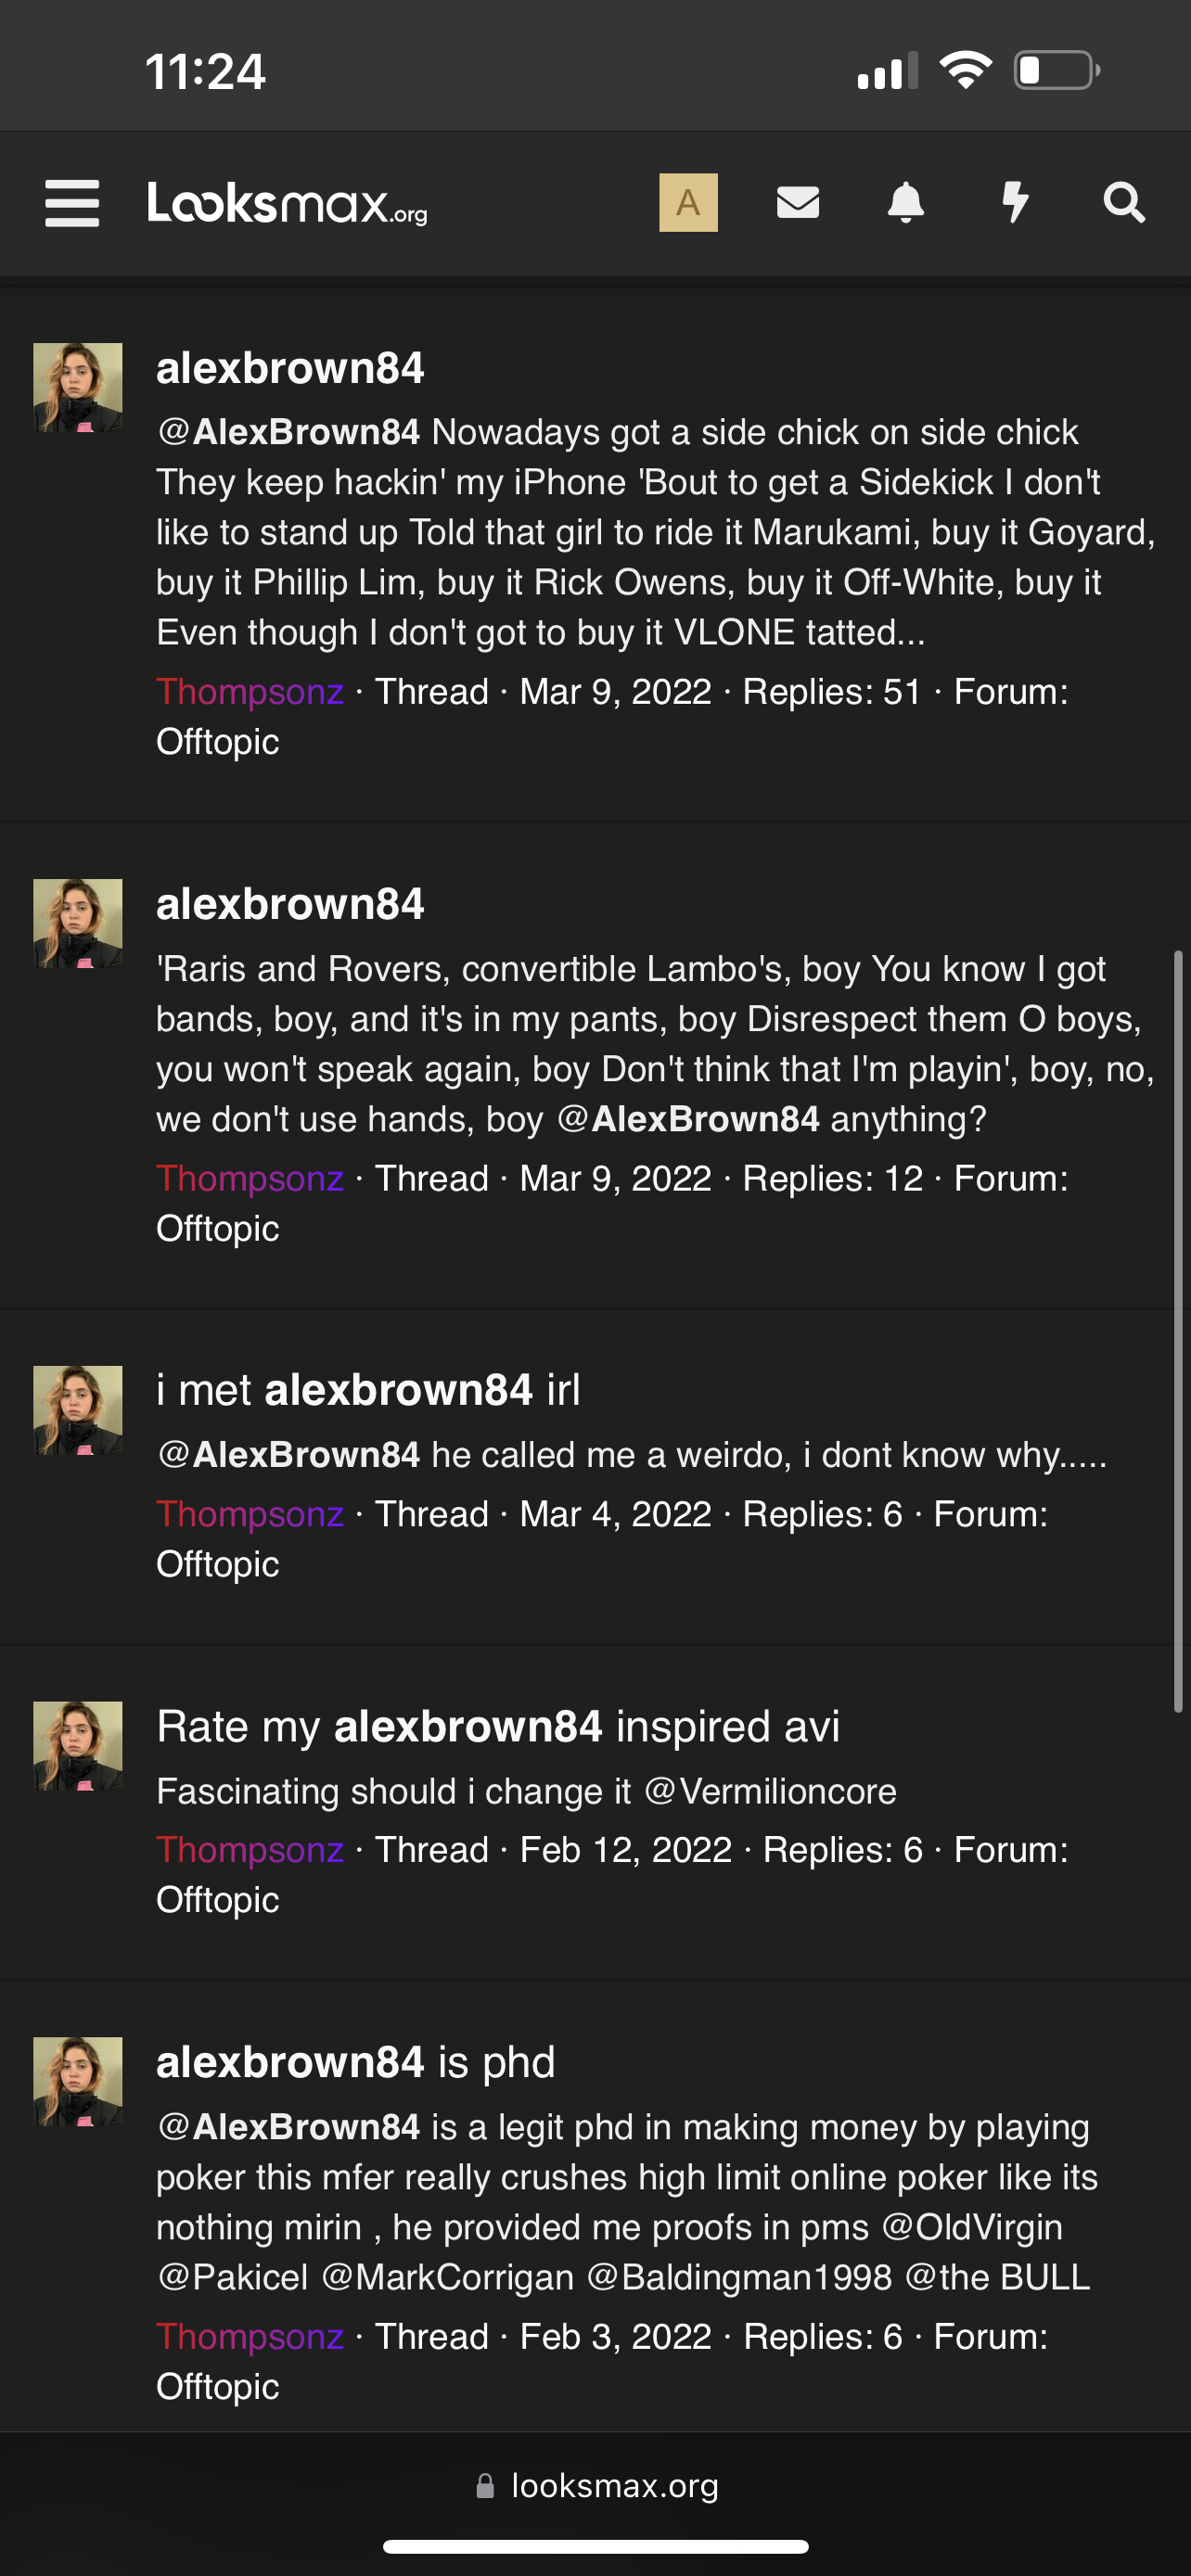The image size is (1191, 2576).
Task: Open the inbox envelope icon
Action: [797, 203]
